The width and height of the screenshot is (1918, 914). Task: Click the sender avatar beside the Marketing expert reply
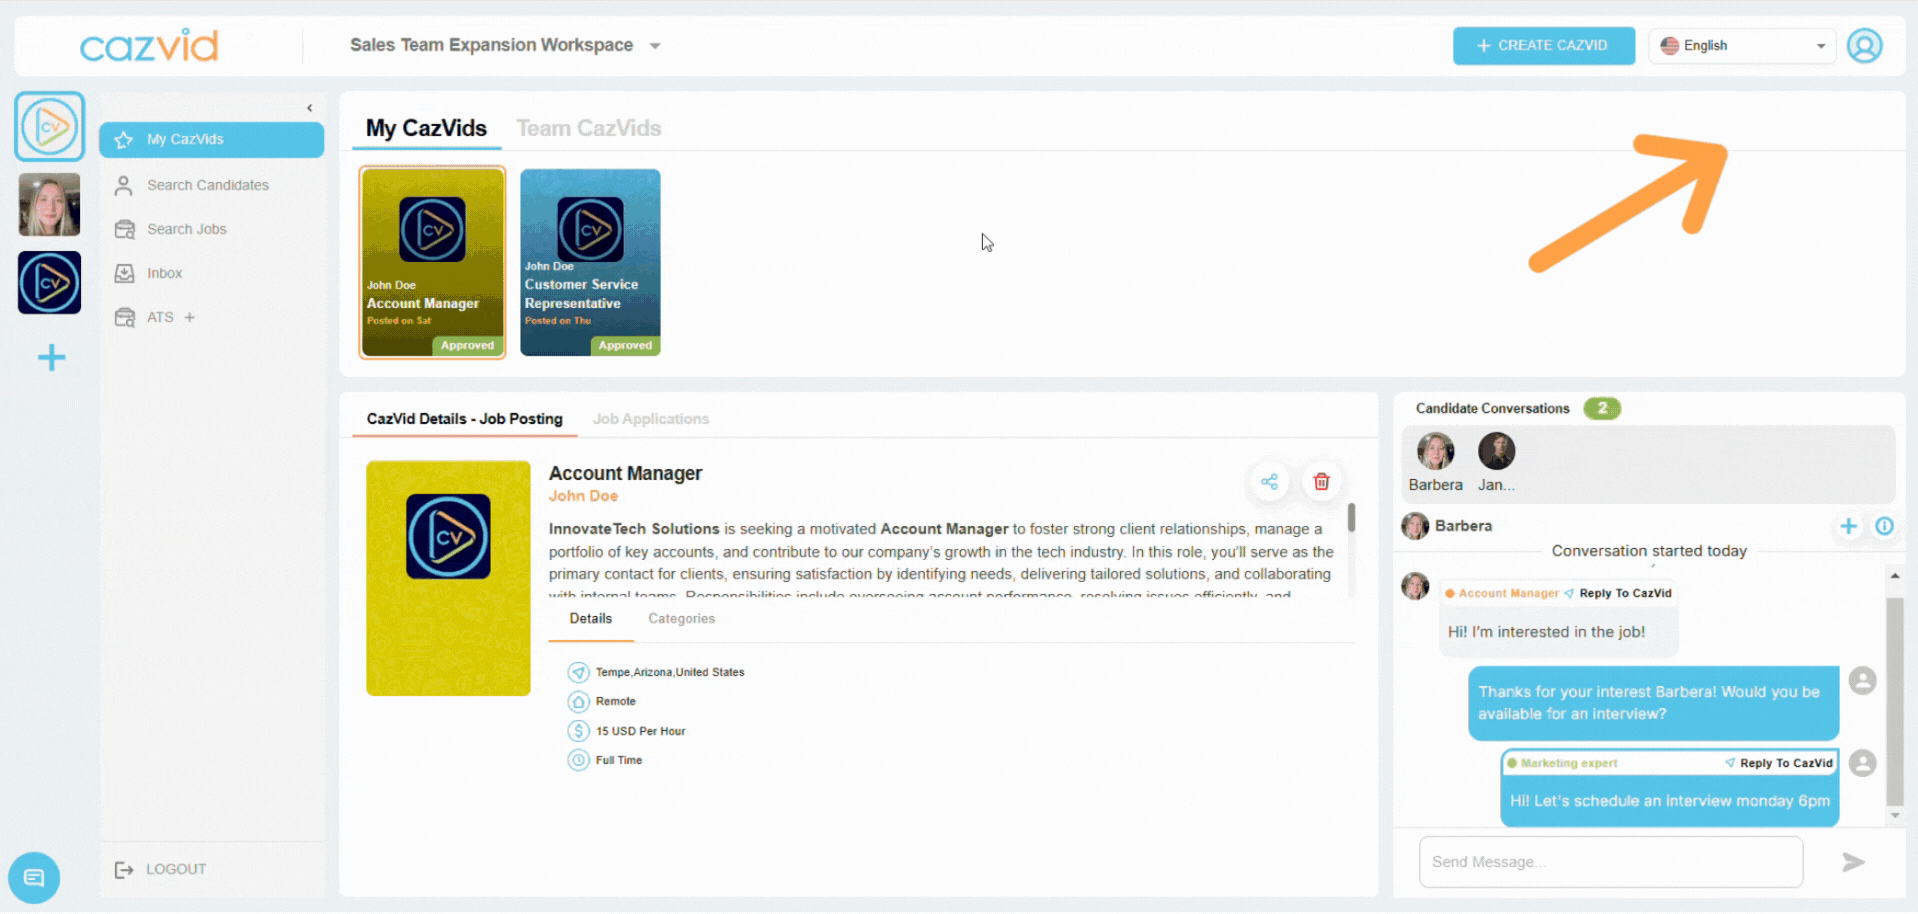(1862, 763)
